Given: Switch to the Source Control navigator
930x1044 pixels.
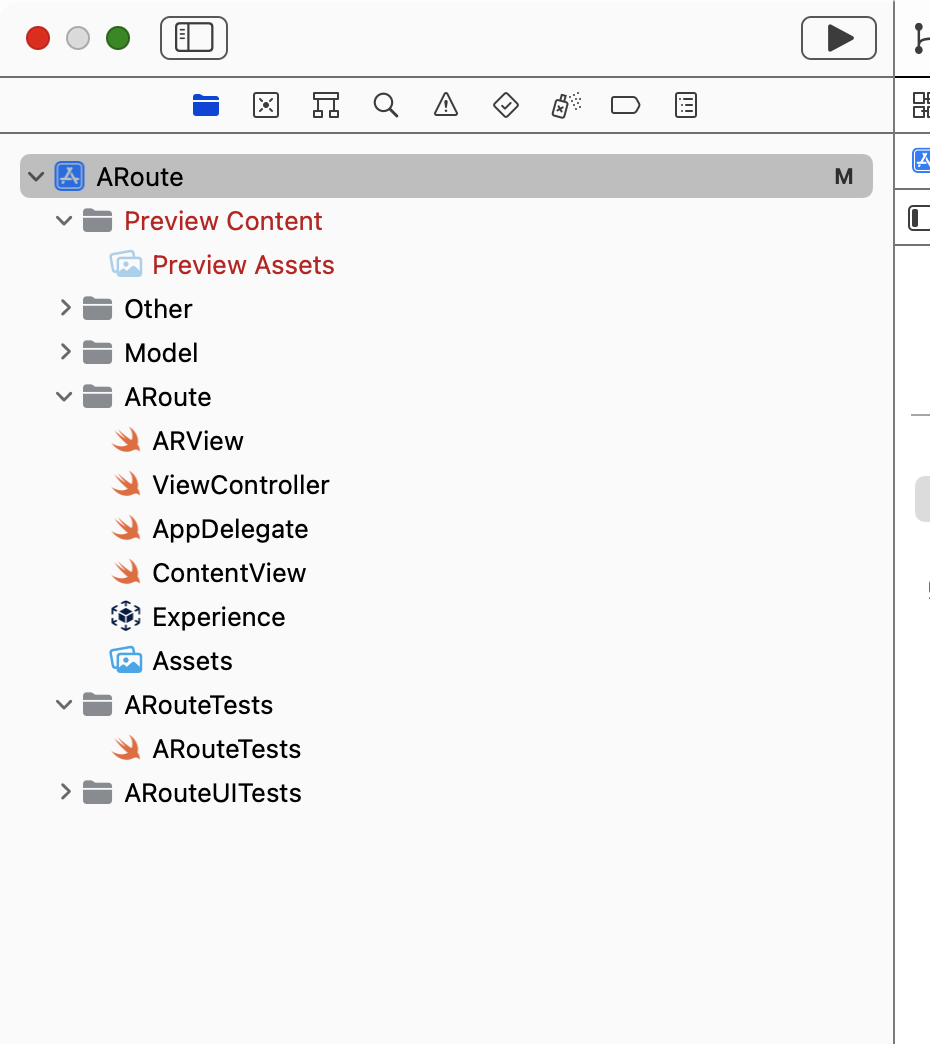Looking at the screenshot, I should point(265,105).
